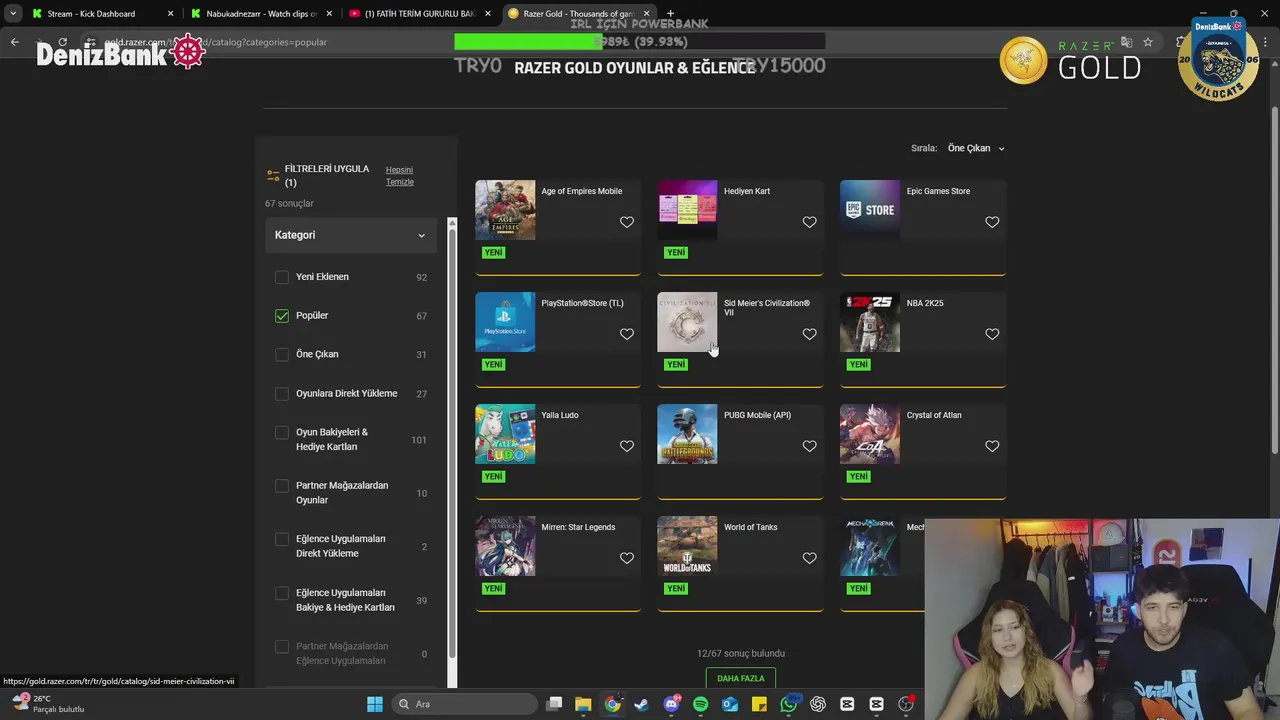The width and height of the screenshot is (1280, 720).
Task: Open Discord from the taskbar
Action: click(x=671, y=704)
